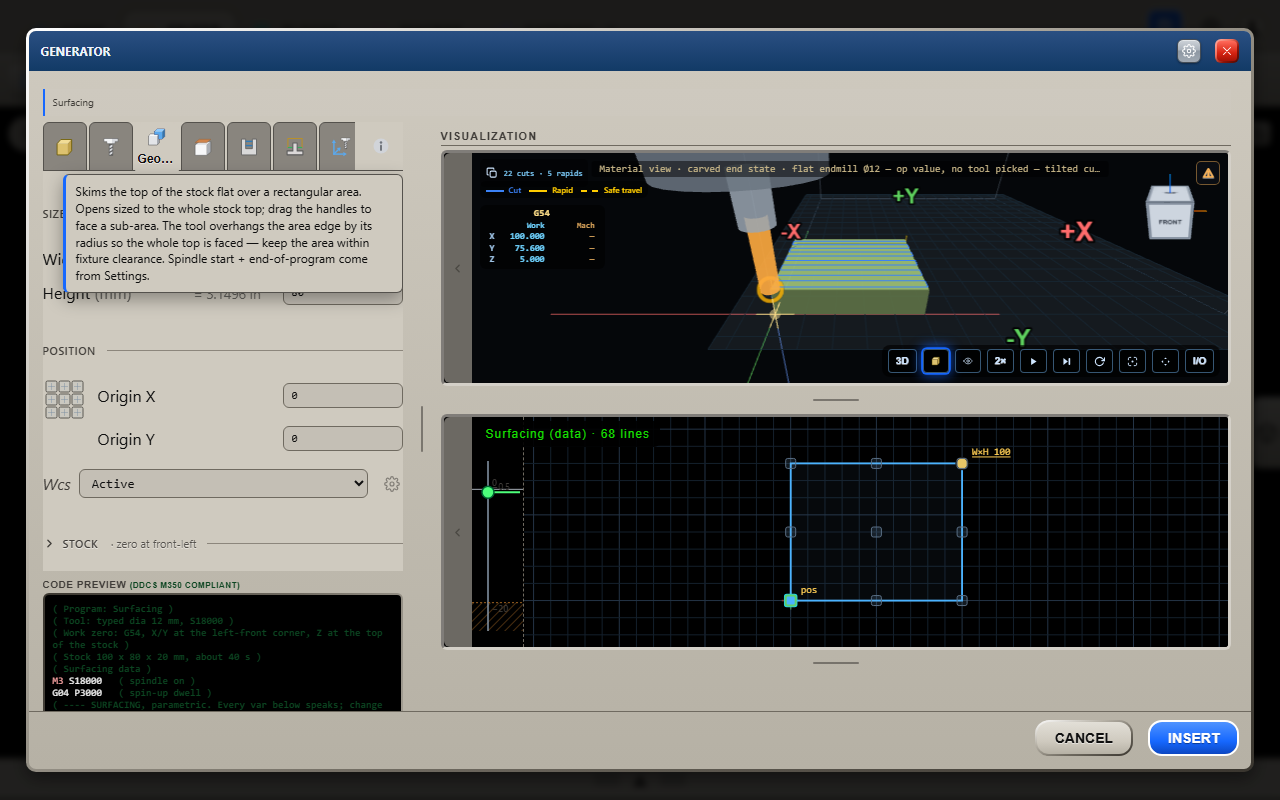Open the T-shaped clamp fixture tab
Viewport: 1280px width, 800px height.
coord(295,147)
